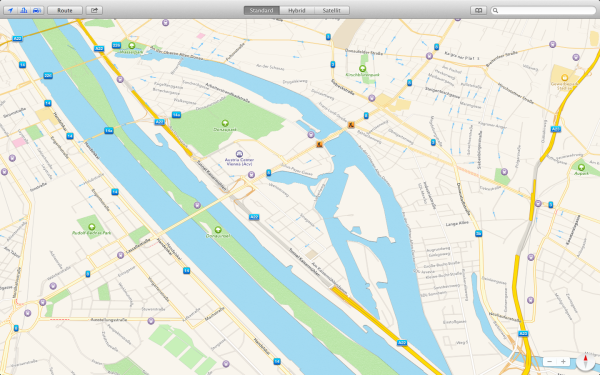Click the 'Rudolf-Bednar-Park' text label

pos(91,233)
